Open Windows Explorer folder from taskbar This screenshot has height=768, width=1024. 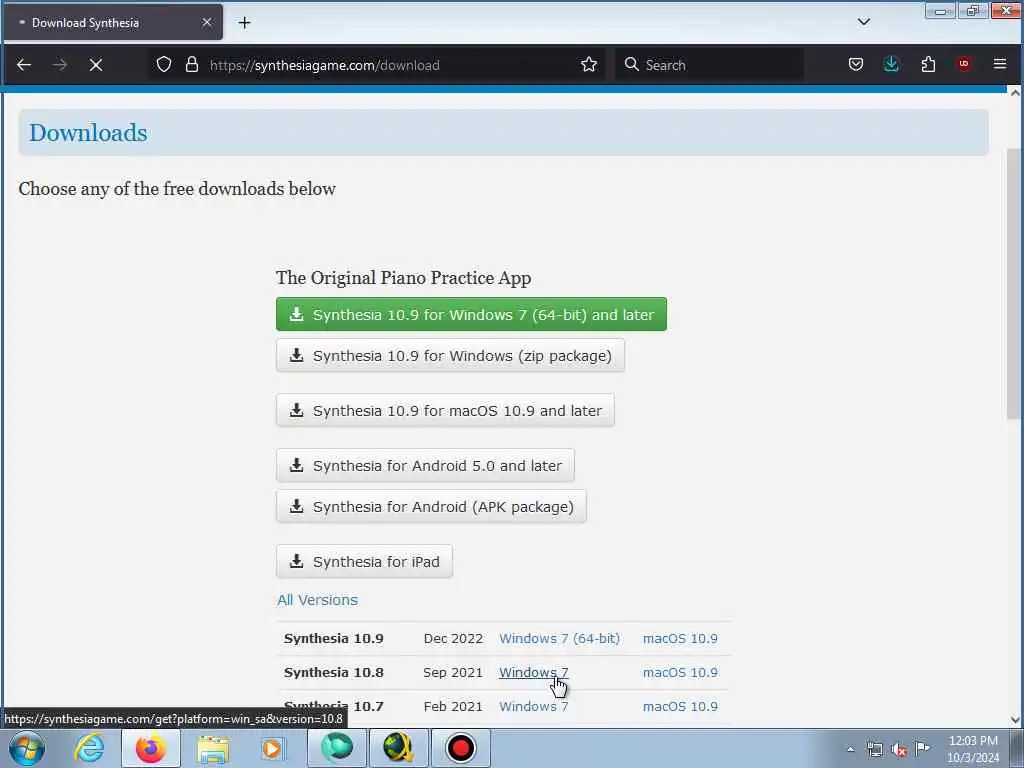[213, 748]
